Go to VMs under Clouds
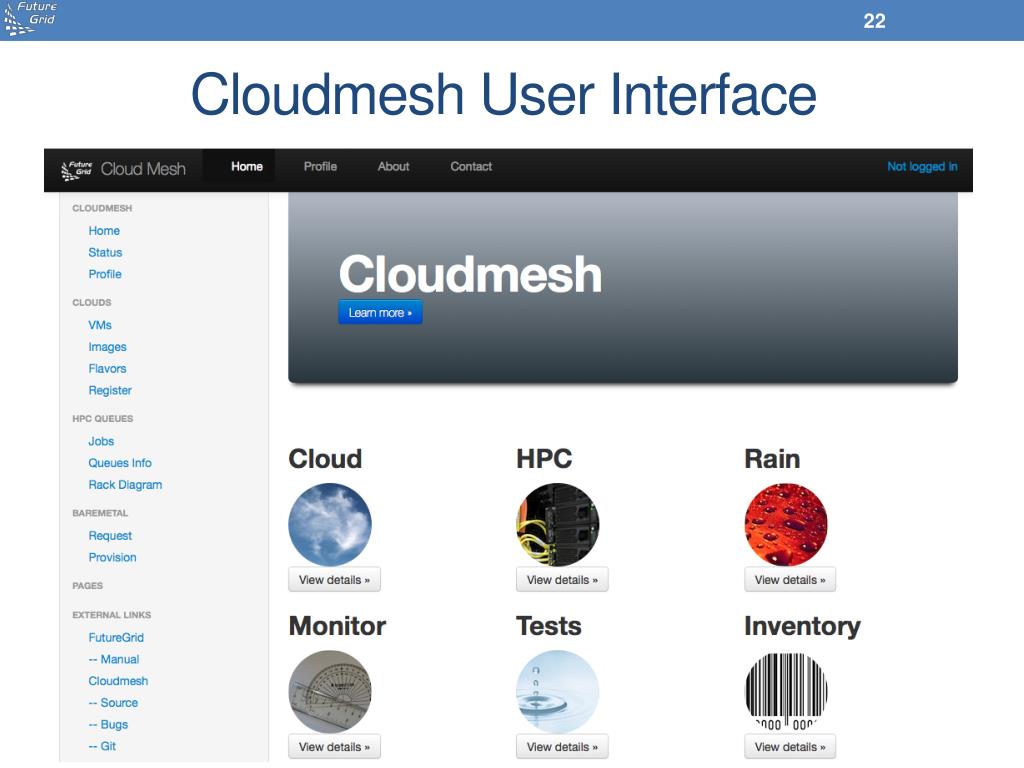Screen dimensions: 1024x768 click(x=100, y=325)
